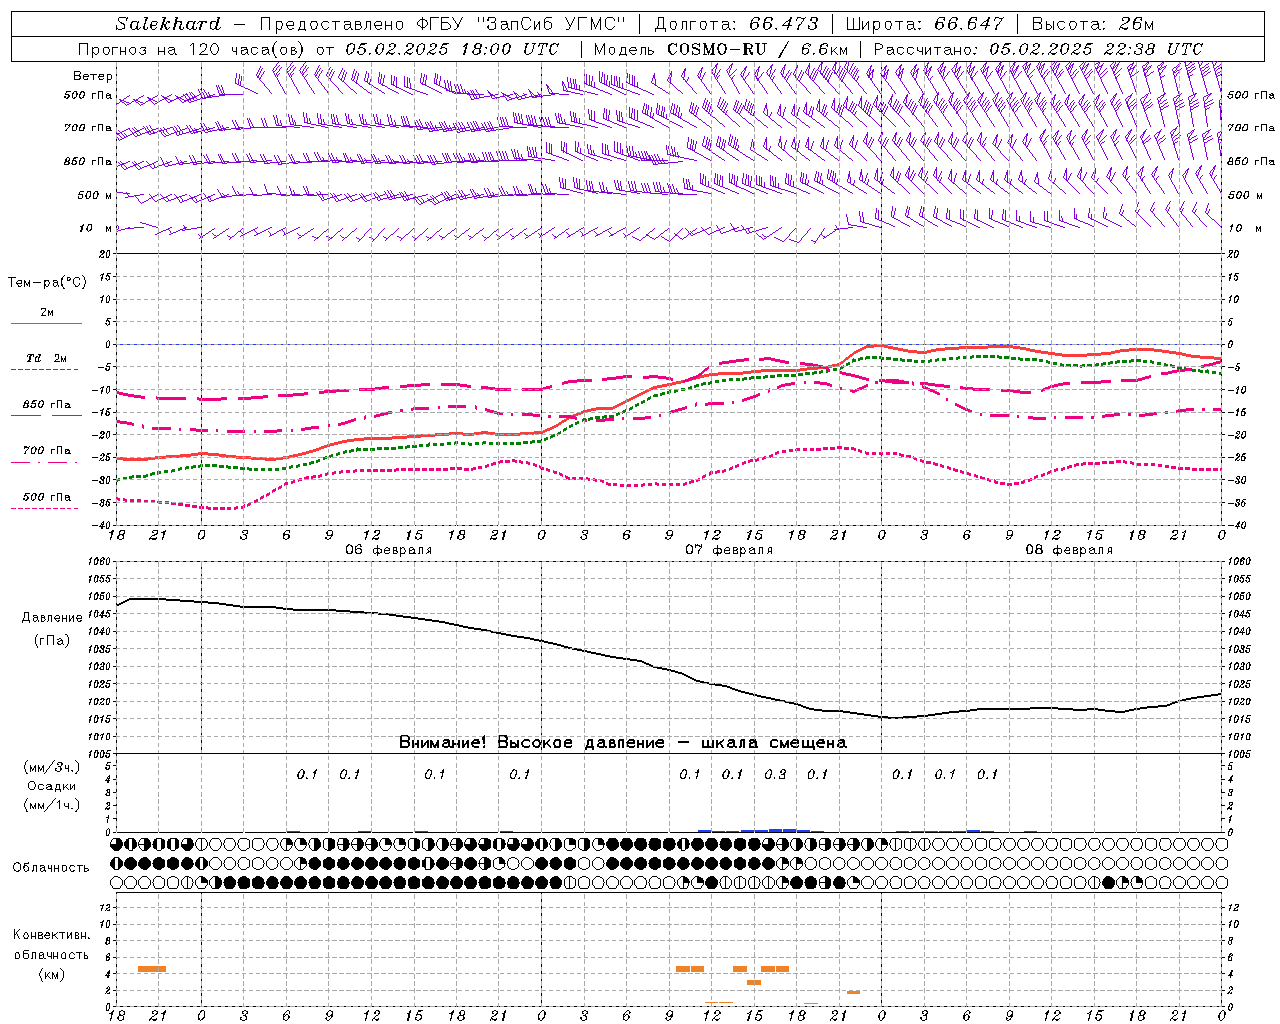
Task: Click the Salekhard station title
Action: 168,24
